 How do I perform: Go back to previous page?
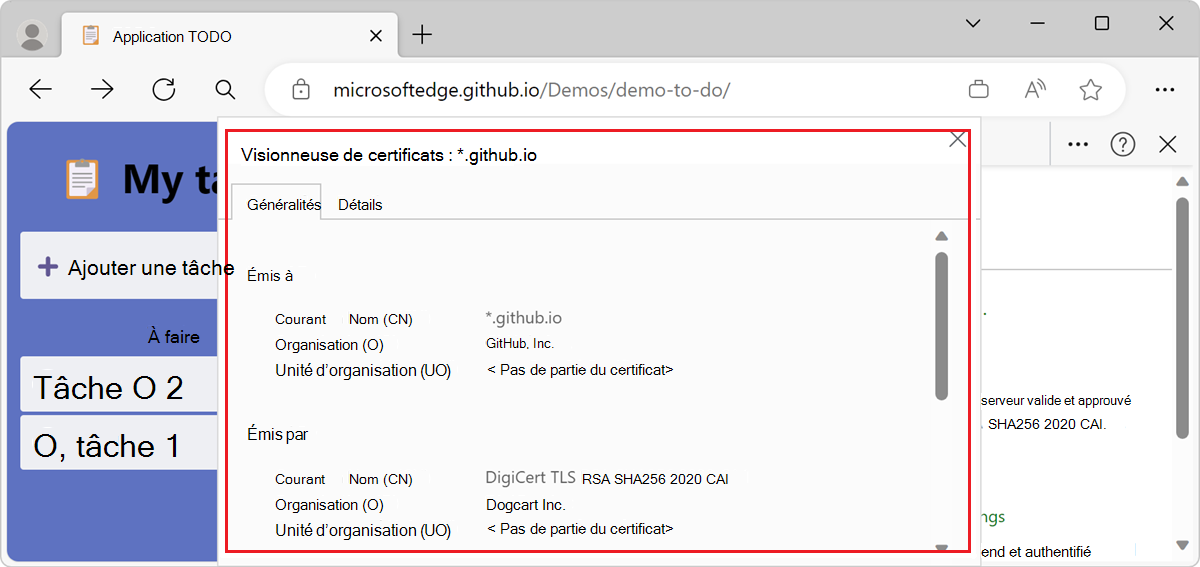pos(40,90)
